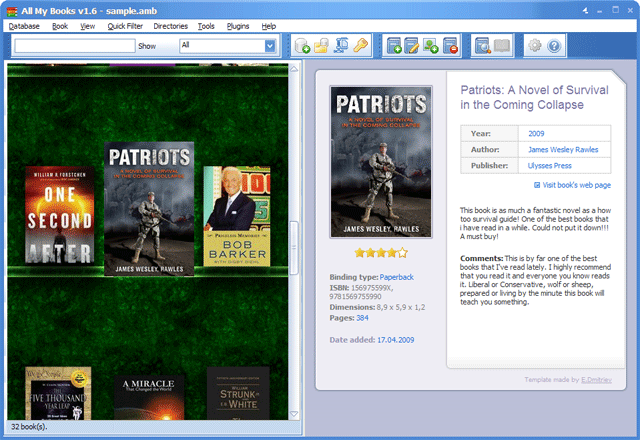Open the Directories menu
Viewport: 640px width, 440px height.
coord(170,26)
